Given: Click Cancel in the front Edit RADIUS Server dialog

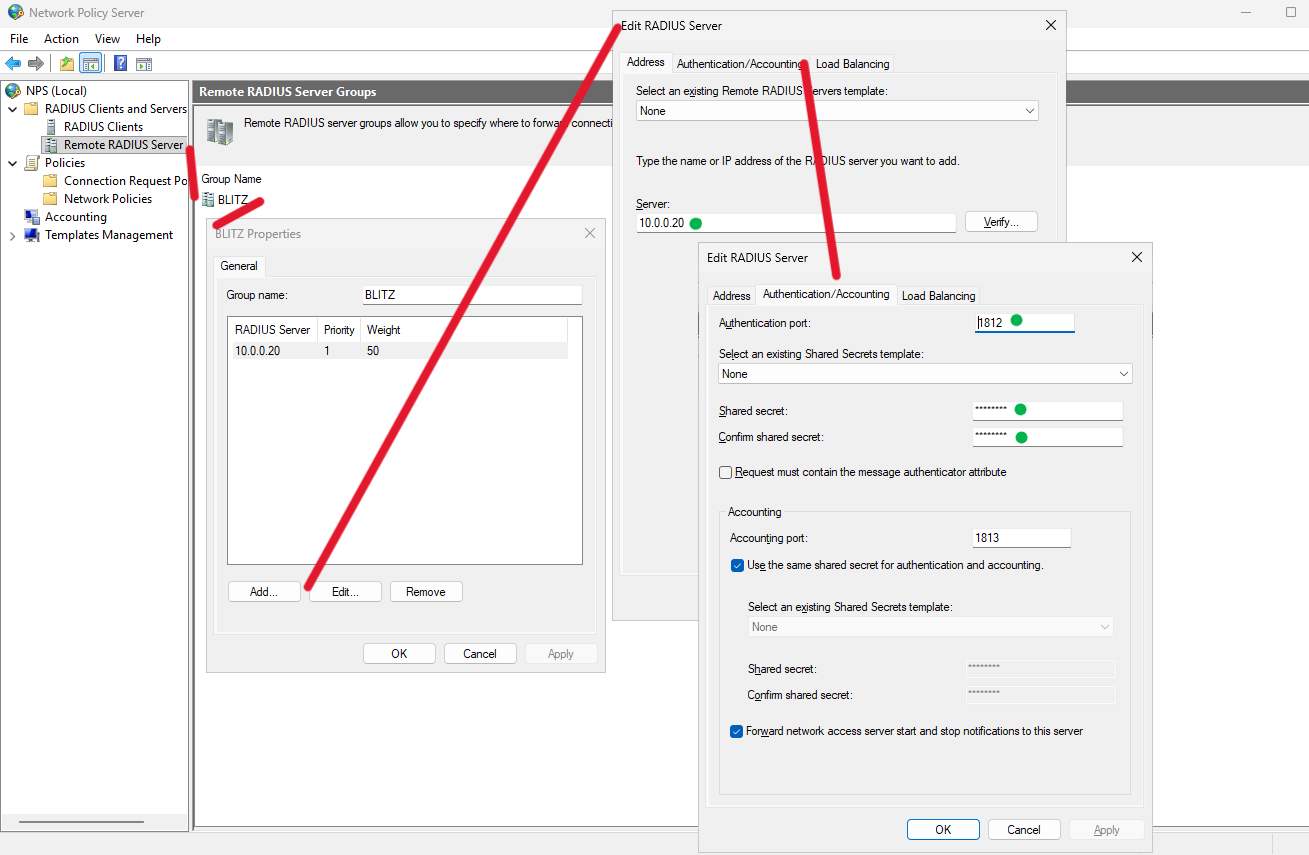Looking at the screenshot, I should coord(1024,830).
